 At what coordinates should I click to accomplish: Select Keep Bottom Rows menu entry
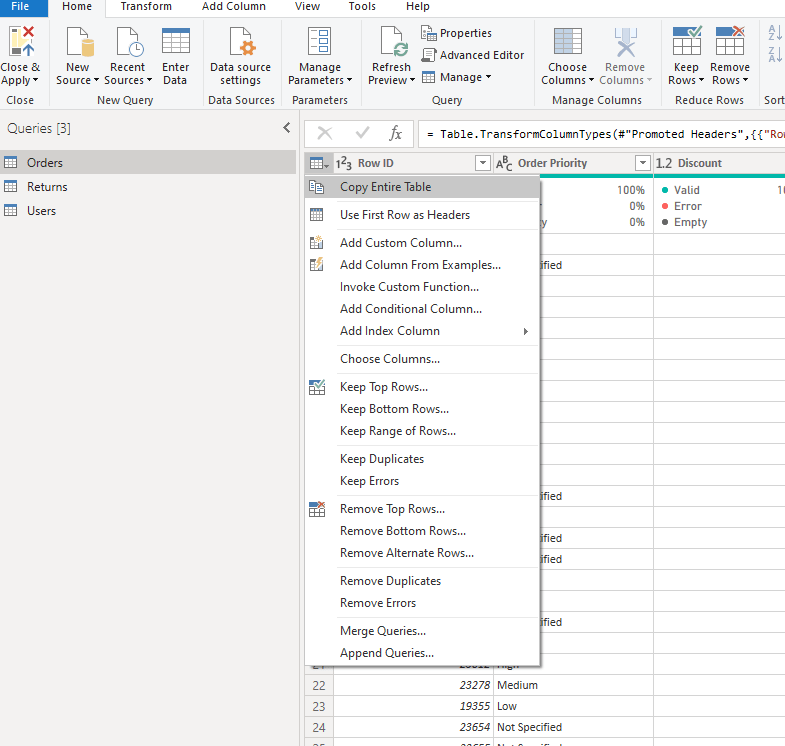[x=422, y=410]
